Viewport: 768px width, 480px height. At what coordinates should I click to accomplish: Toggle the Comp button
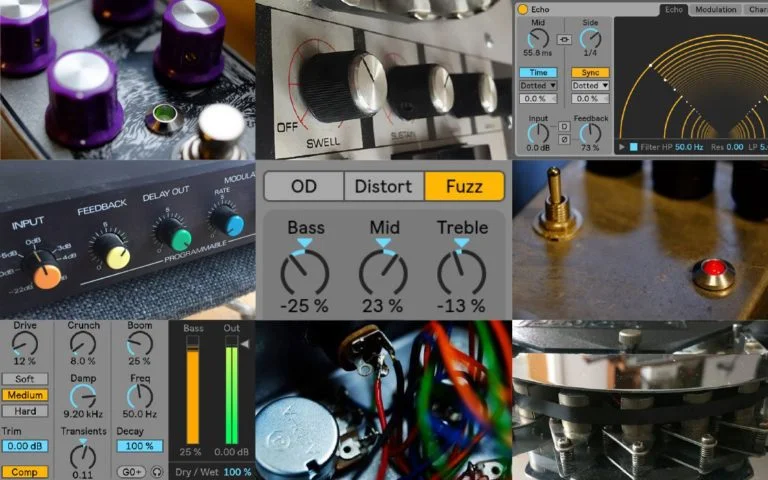click(x=24, y=473)
